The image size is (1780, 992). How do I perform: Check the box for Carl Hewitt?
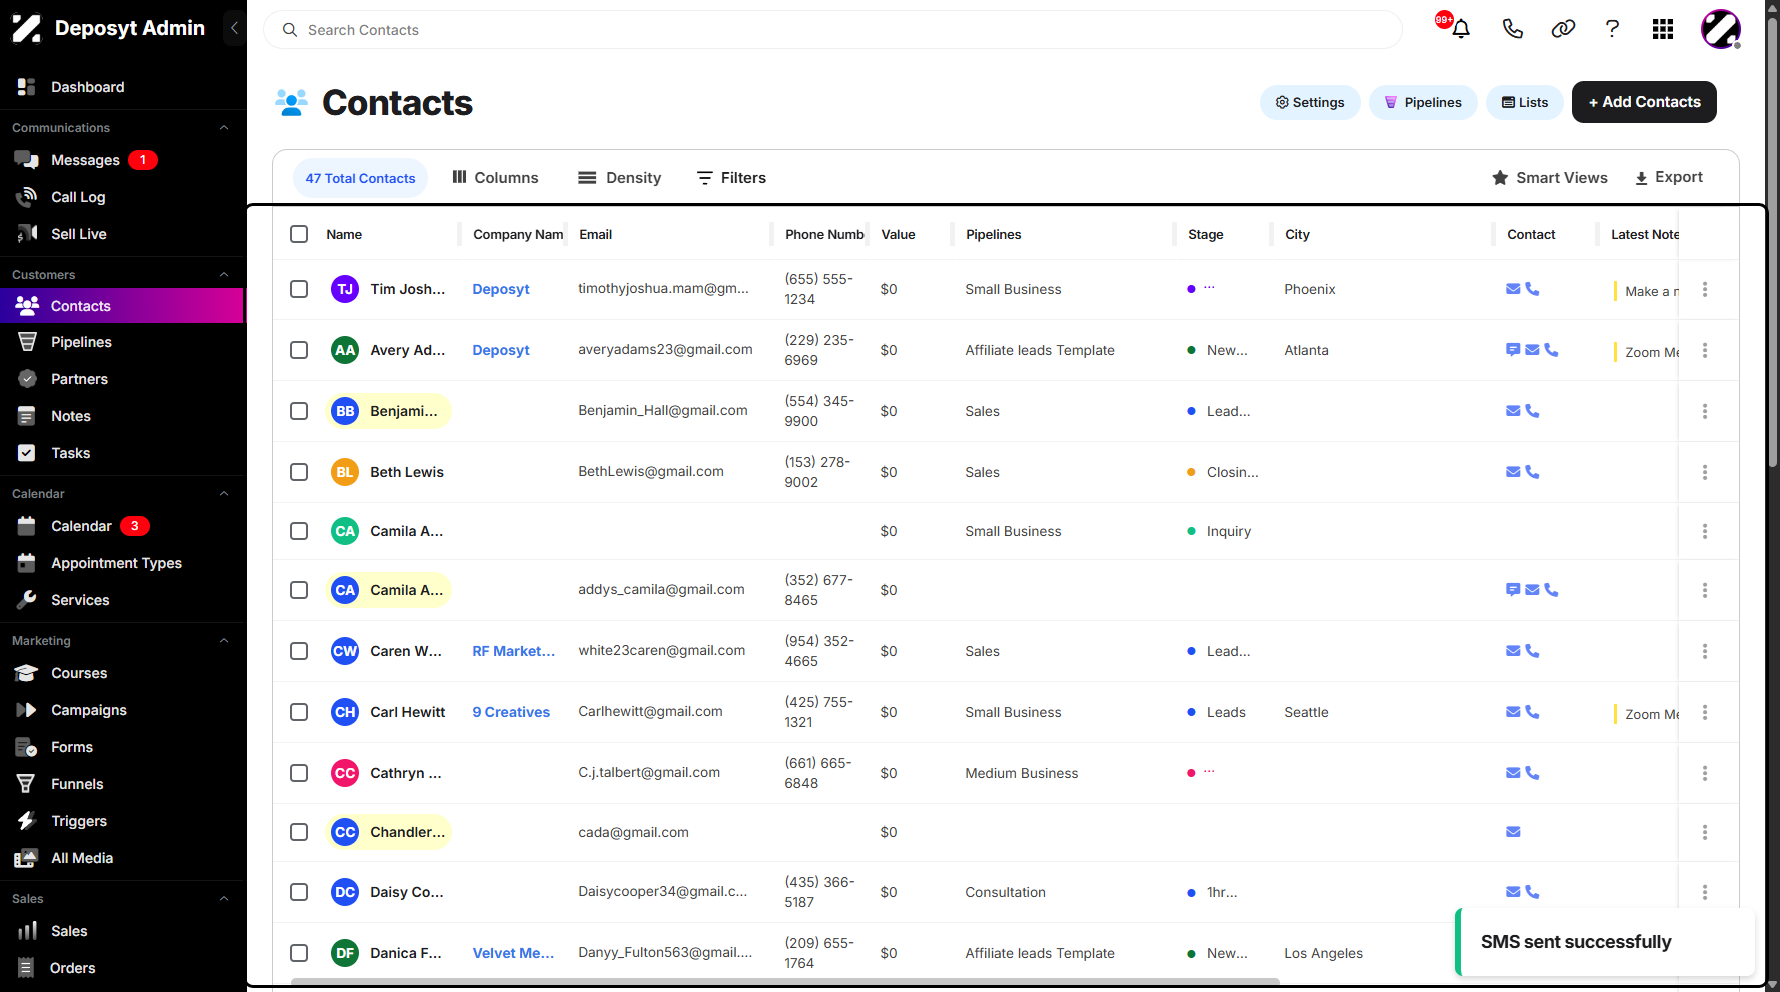point(299,712)
